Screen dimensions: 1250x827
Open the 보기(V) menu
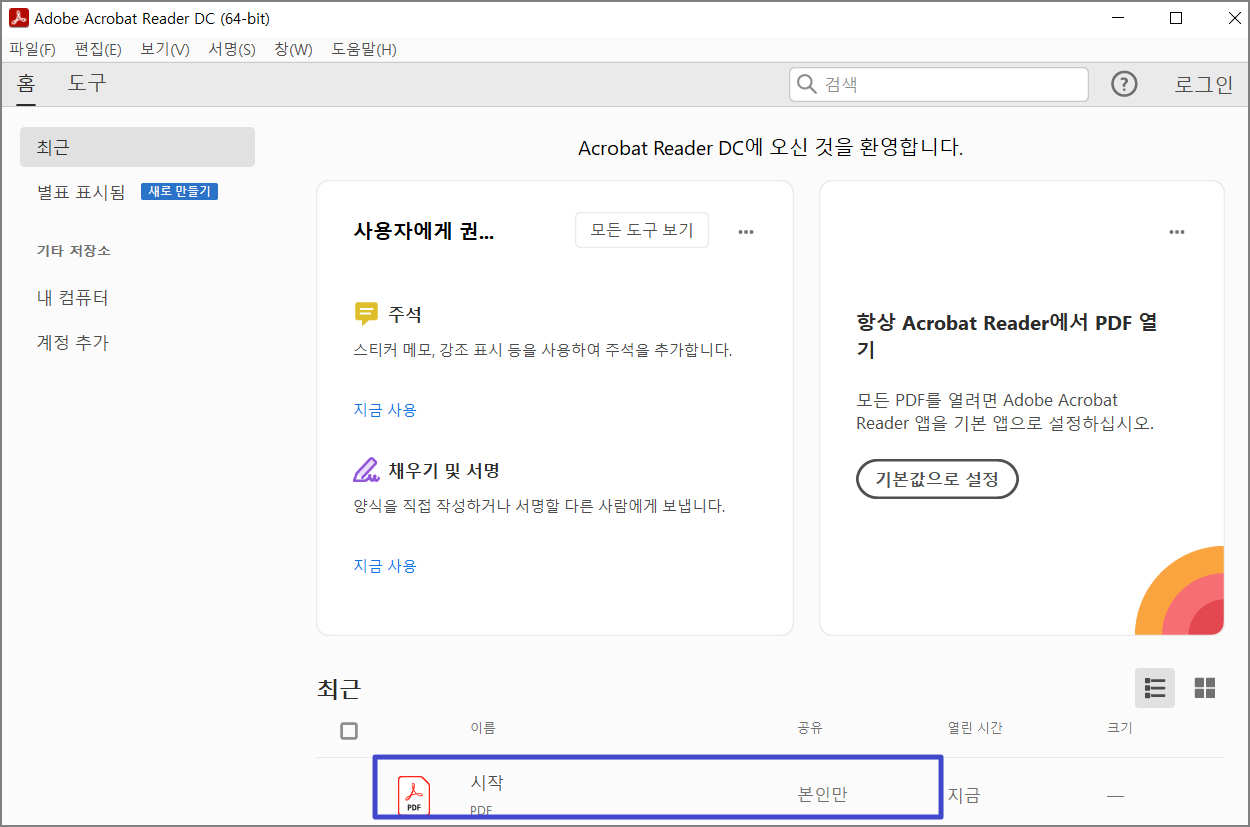click(165, 49)
